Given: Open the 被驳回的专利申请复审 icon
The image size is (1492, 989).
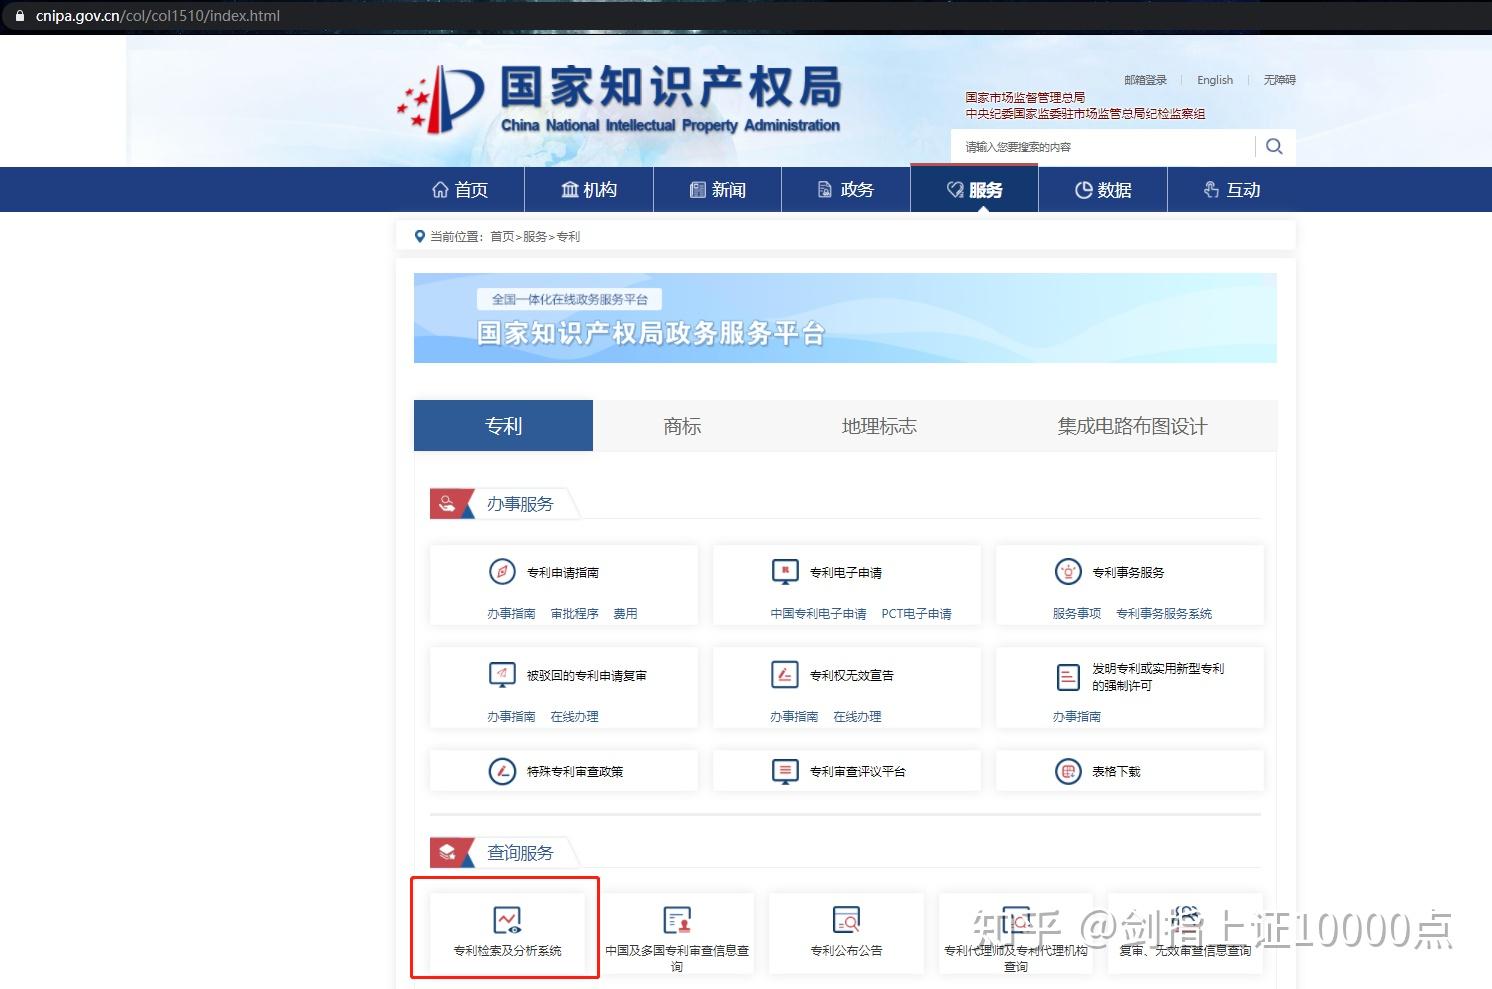Looking at the screenshot, I should click(x=502, y=675).
